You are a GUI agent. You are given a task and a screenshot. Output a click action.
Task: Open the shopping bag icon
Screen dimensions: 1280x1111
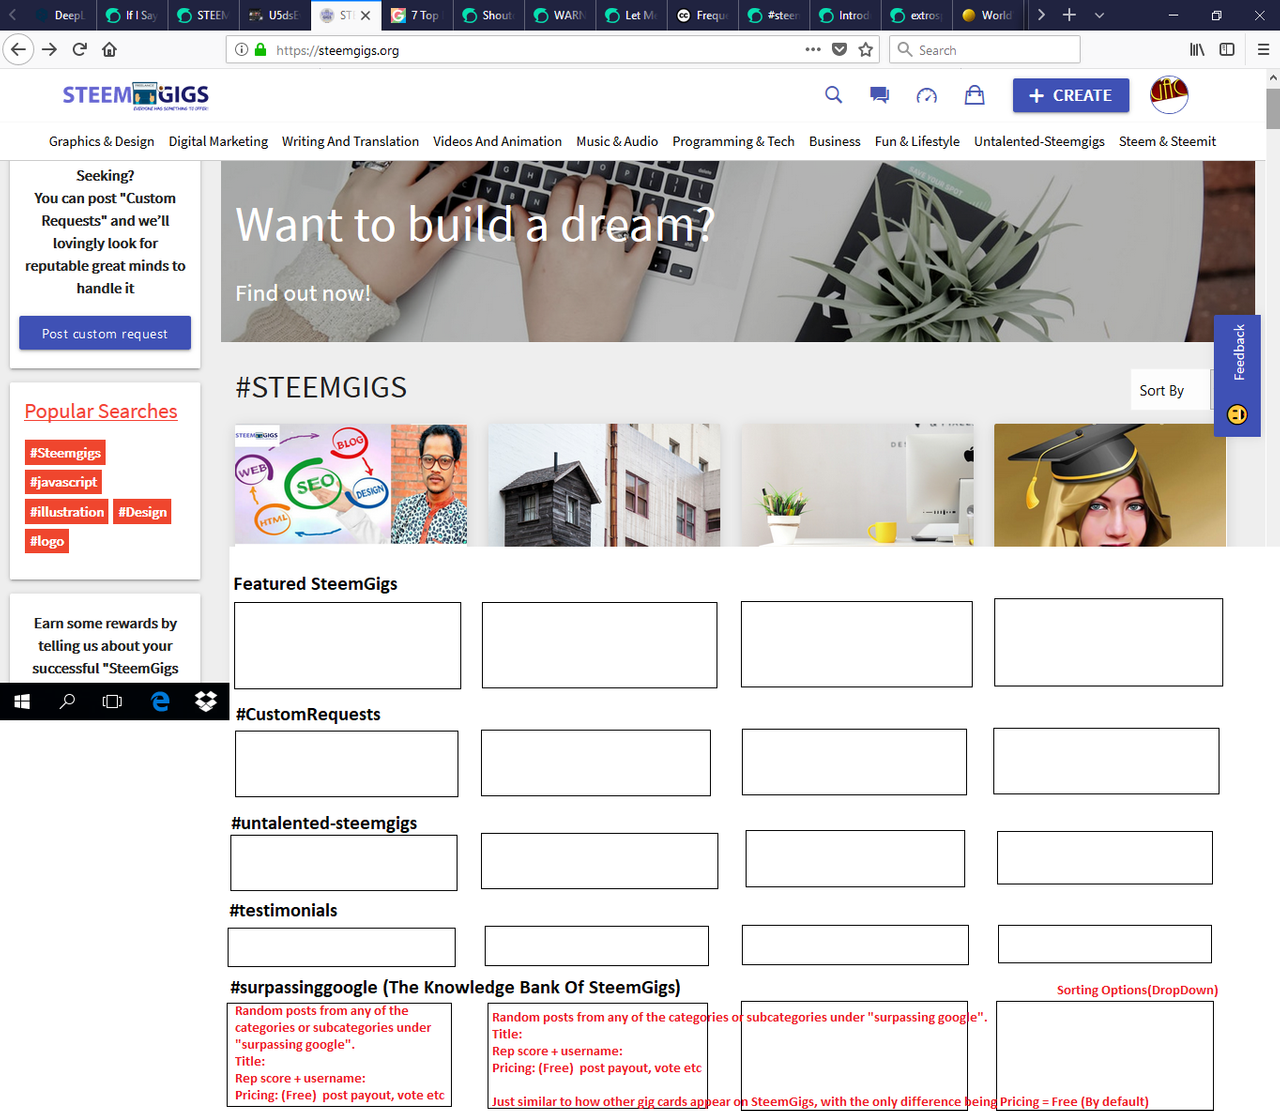pos(975,95)
